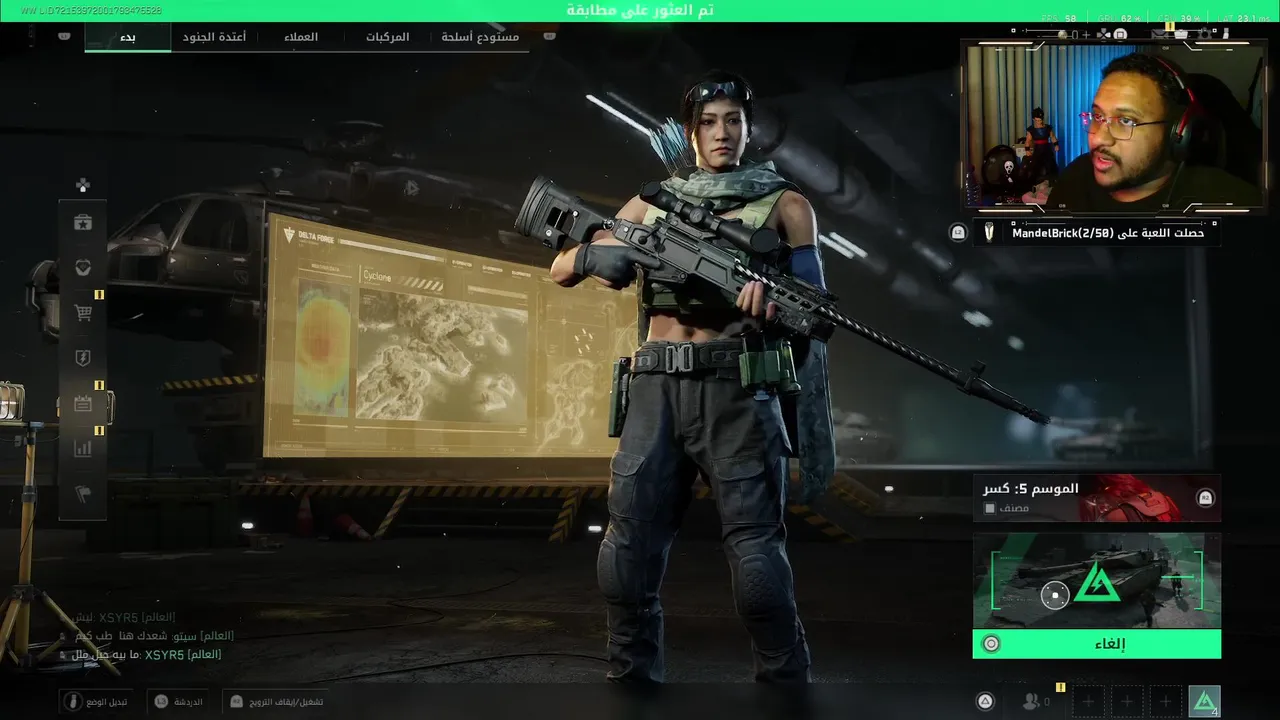Open the shopping cart store icon

tap(83, 313)
